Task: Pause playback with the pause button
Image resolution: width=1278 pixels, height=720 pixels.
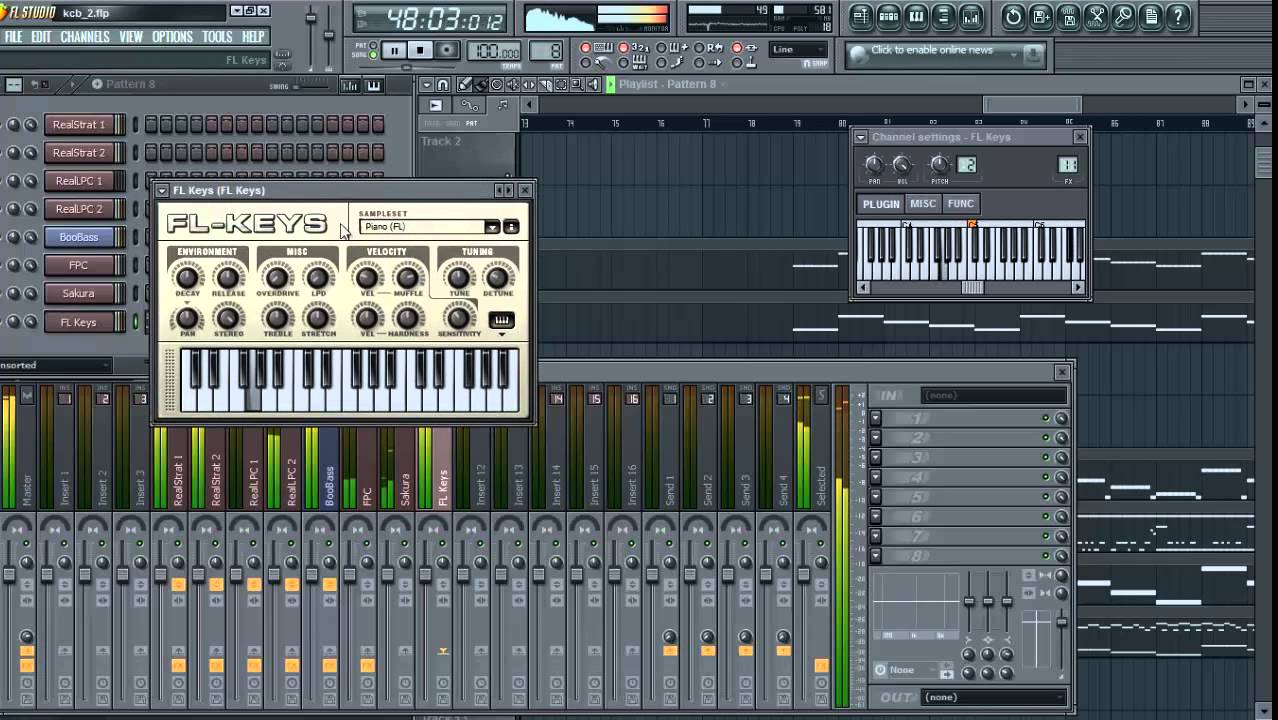Action: coord(394,50)
